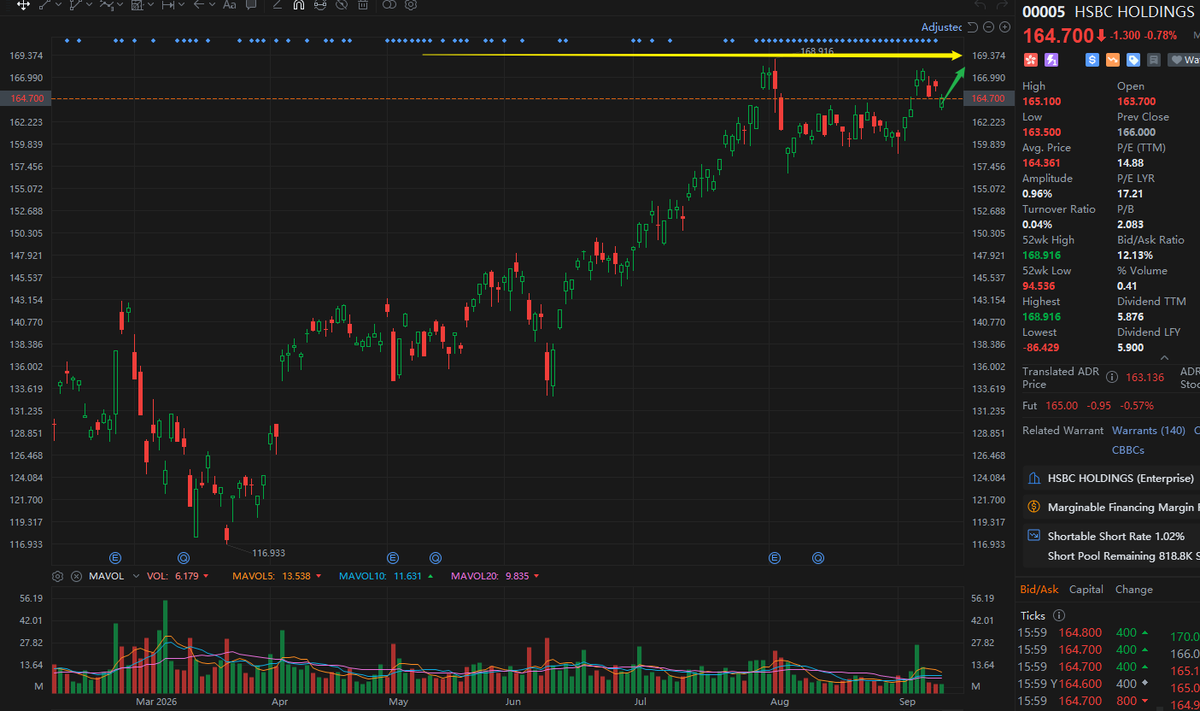Show the Ticks info icon
The height and width of the screenshot is (711, 1200).
(x=1059, y=616)
